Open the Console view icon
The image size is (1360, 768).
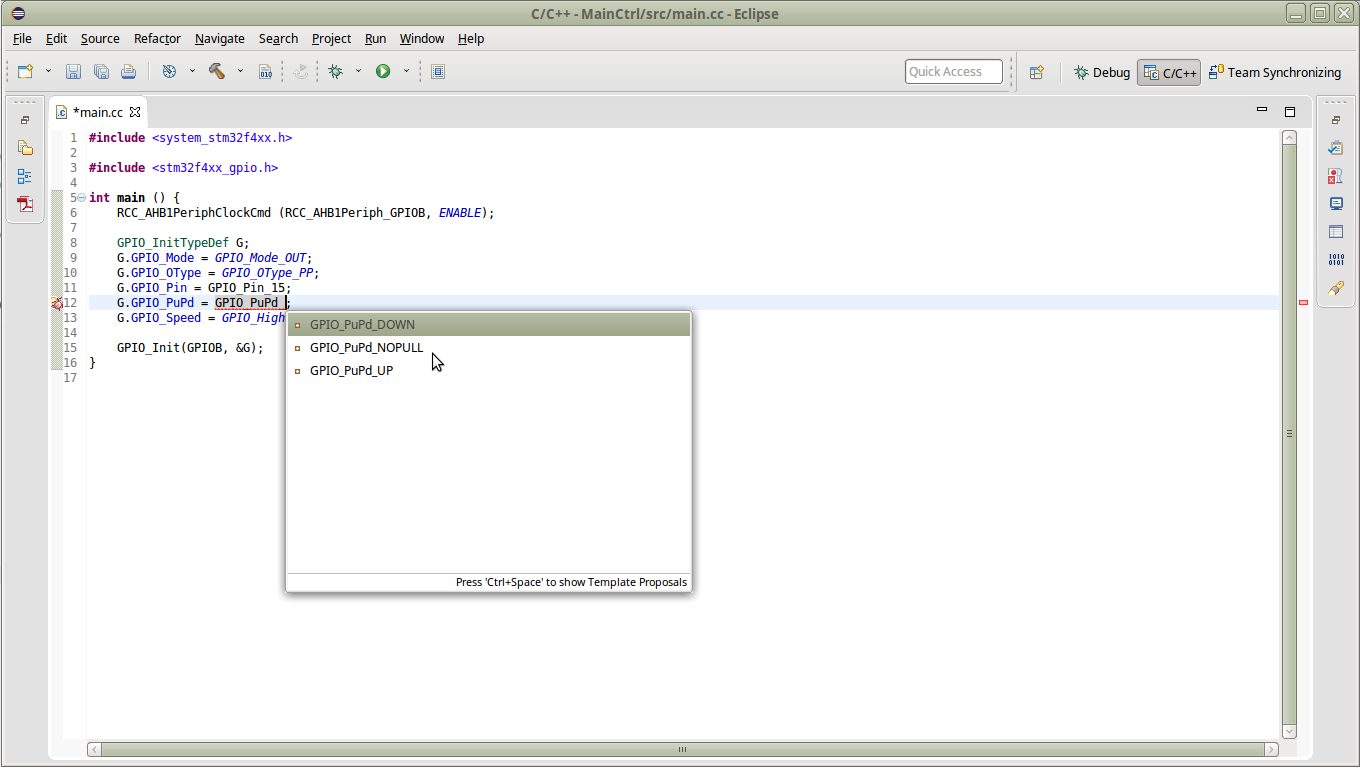tap(1336, 204)
